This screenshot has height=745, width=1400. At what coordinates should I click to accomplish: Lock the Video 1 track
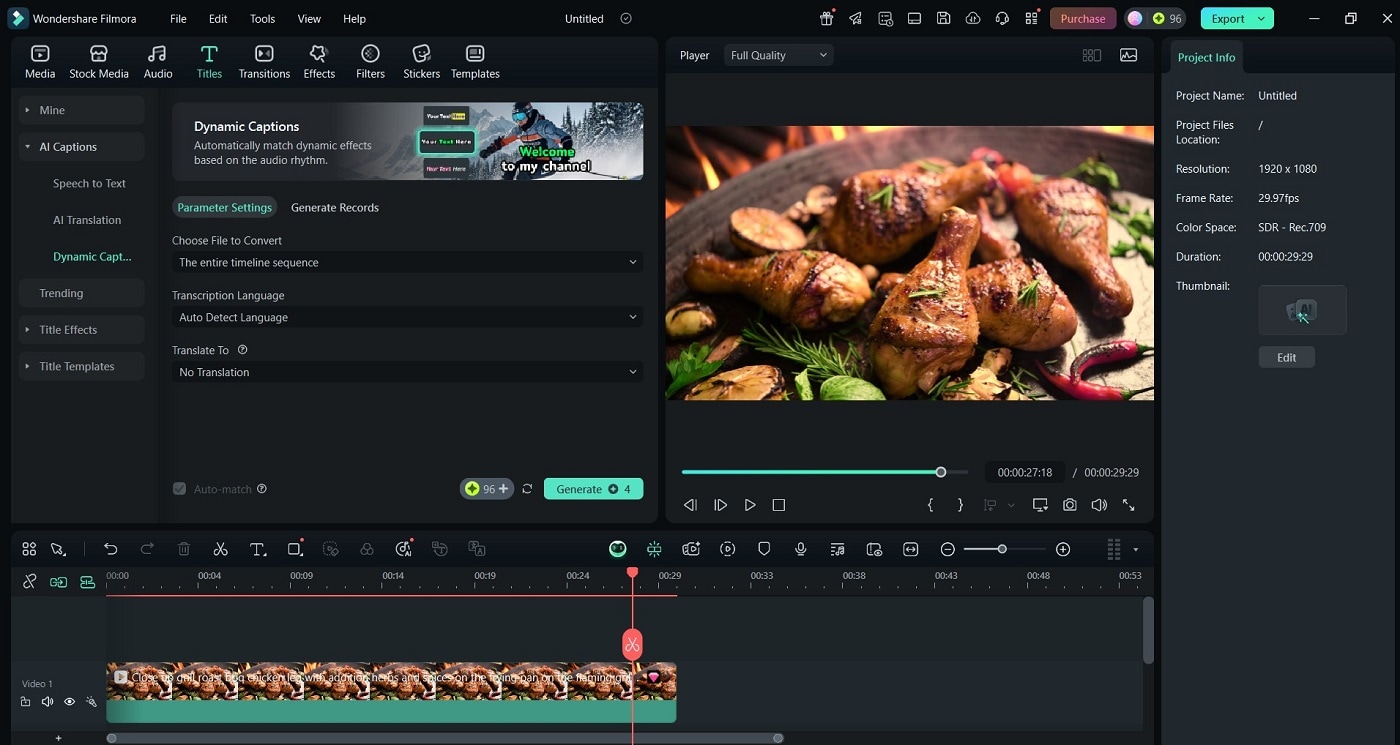(x=25, y=702)
